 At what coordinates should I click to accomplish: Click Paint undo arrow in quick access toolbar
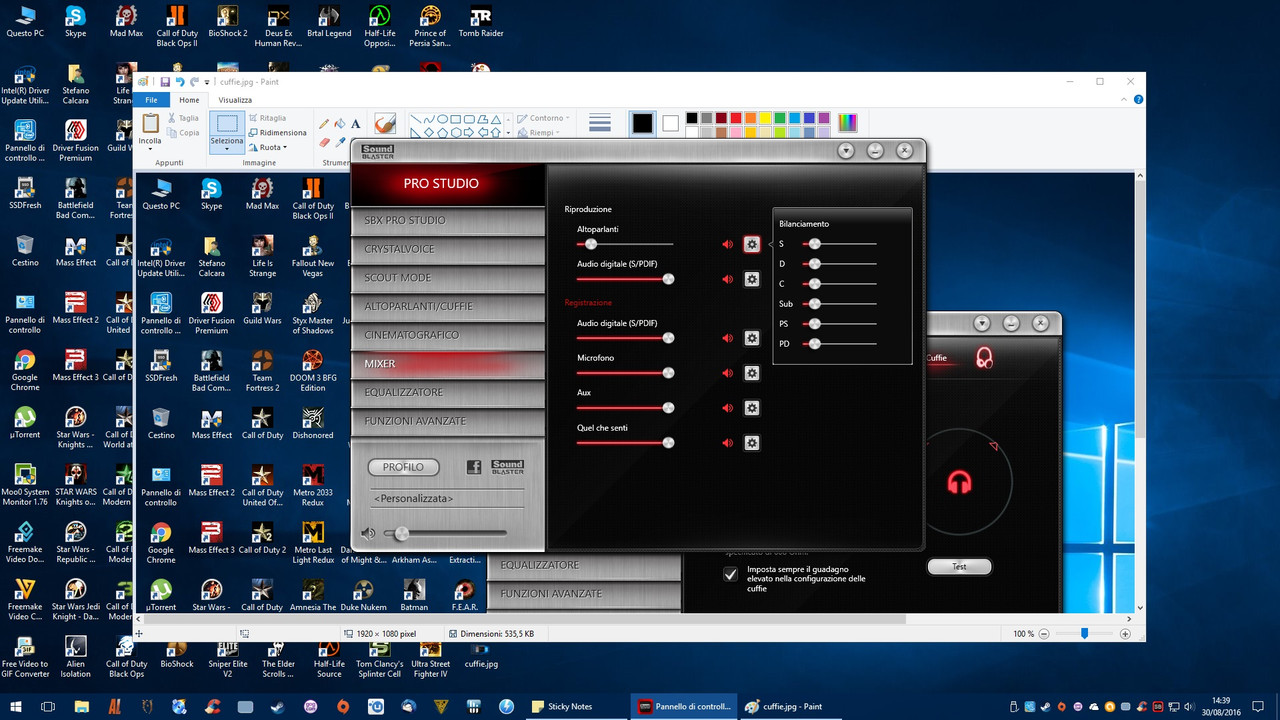point(180,82)
